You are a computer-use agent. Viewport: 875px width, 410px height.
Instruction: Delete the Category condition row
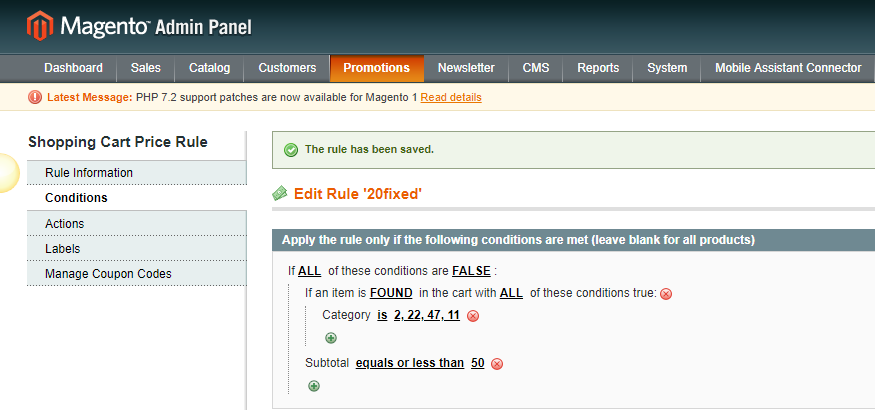tap(473, 316)
